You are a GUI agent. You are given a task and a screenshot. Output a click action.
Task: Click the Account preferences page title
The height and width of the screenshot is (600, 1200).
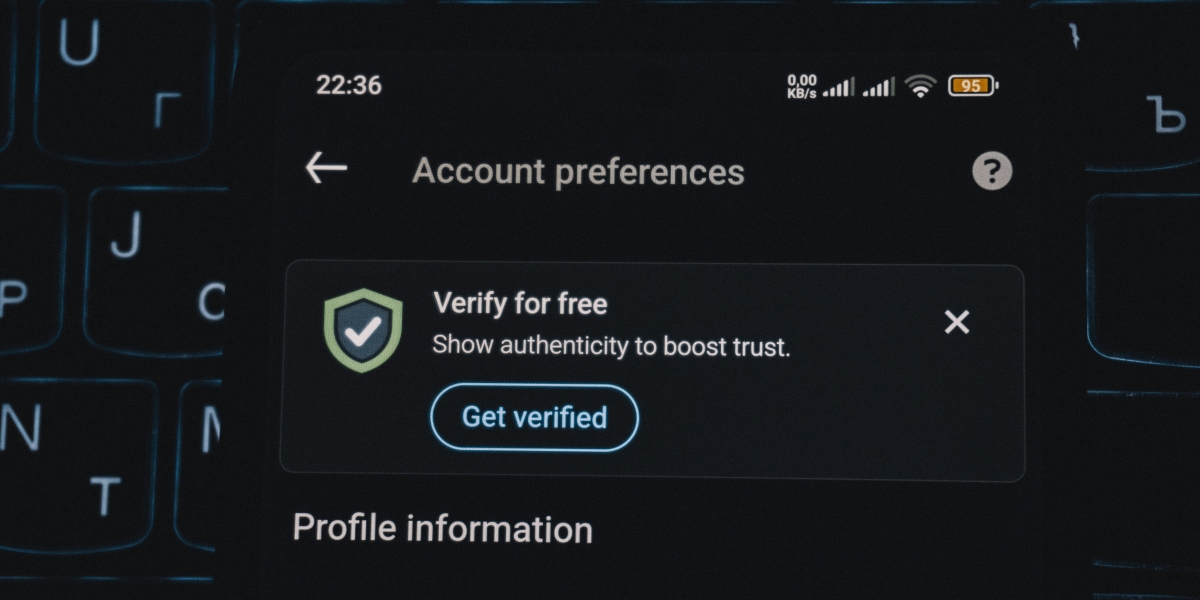click(x=578, y=172)
